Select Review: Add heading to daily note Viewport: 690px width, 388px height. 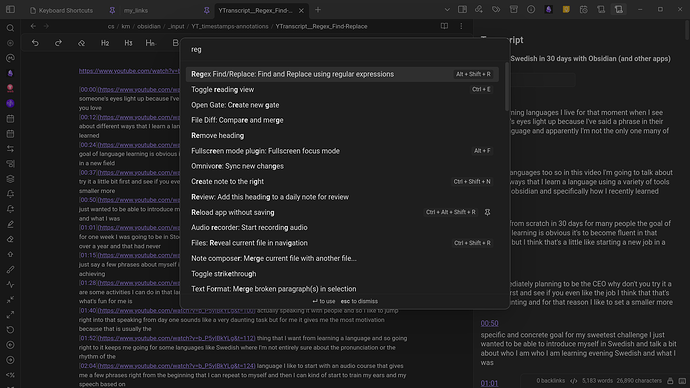click(342, 197)
